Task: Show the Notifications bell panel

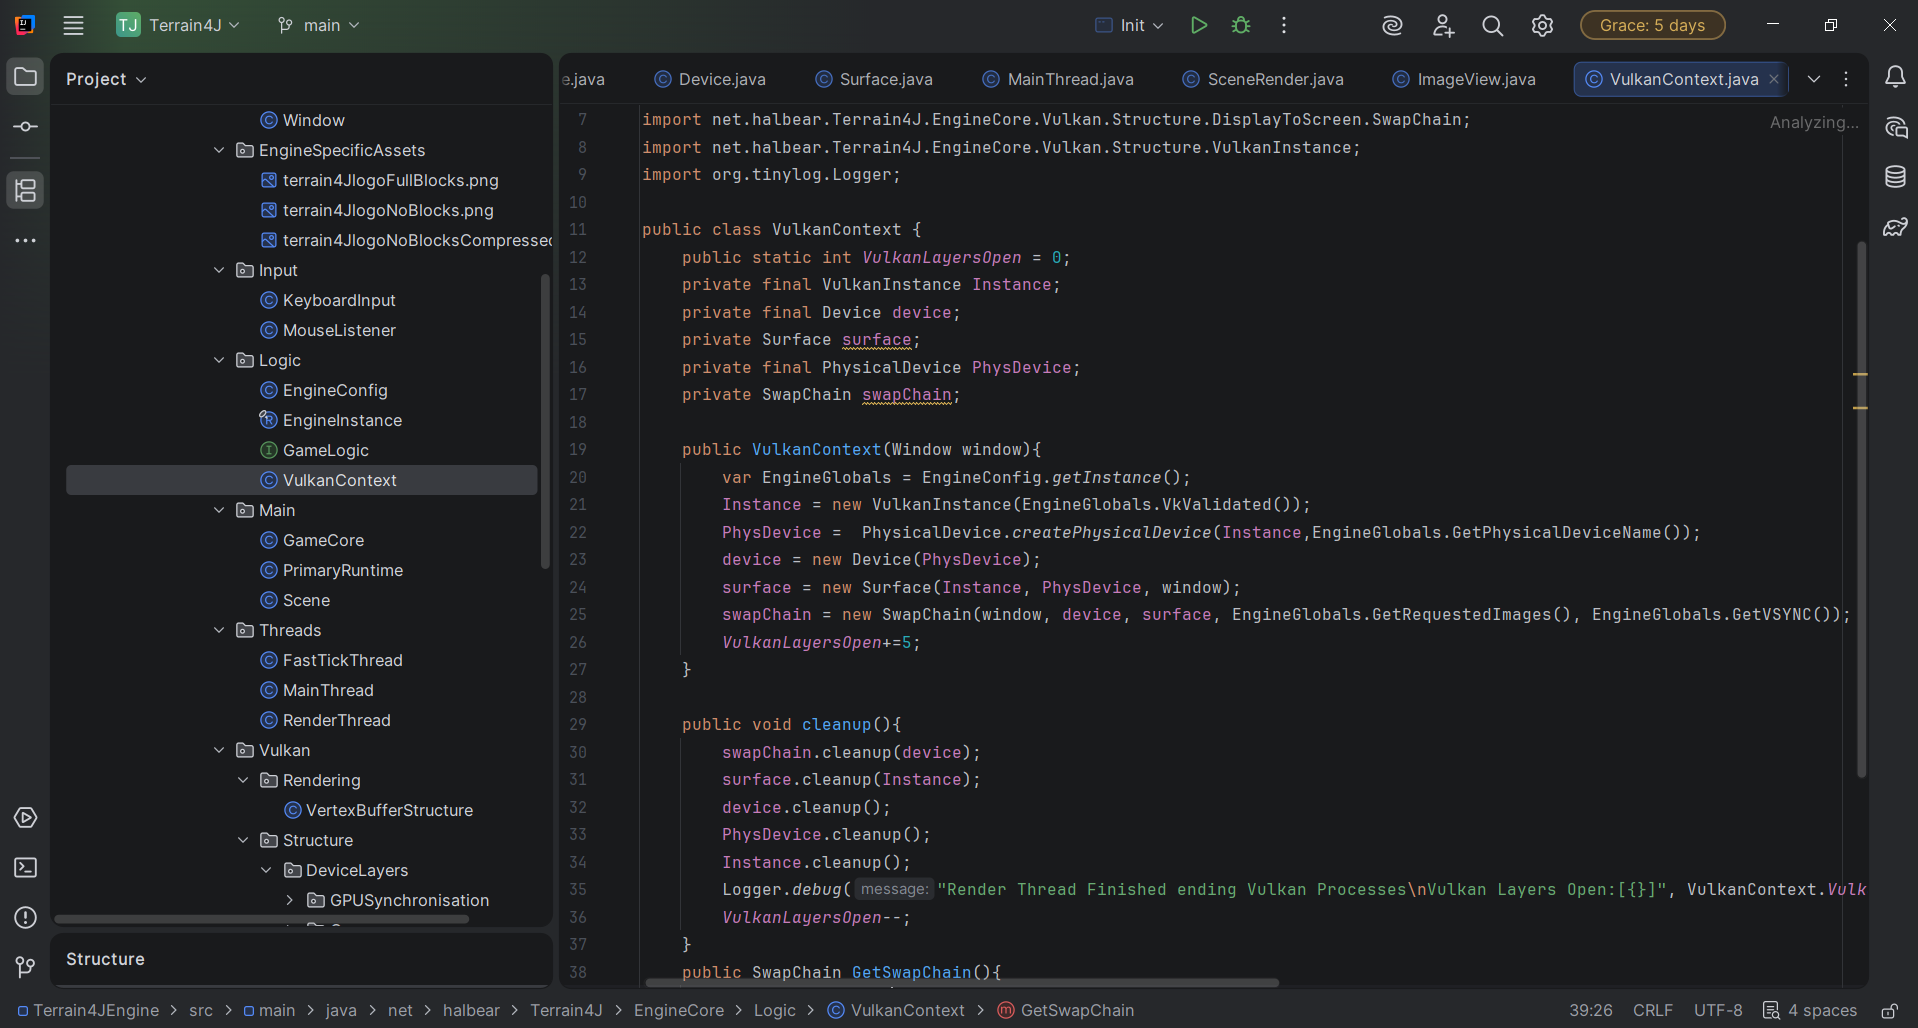Action: tap(1895, 77)
